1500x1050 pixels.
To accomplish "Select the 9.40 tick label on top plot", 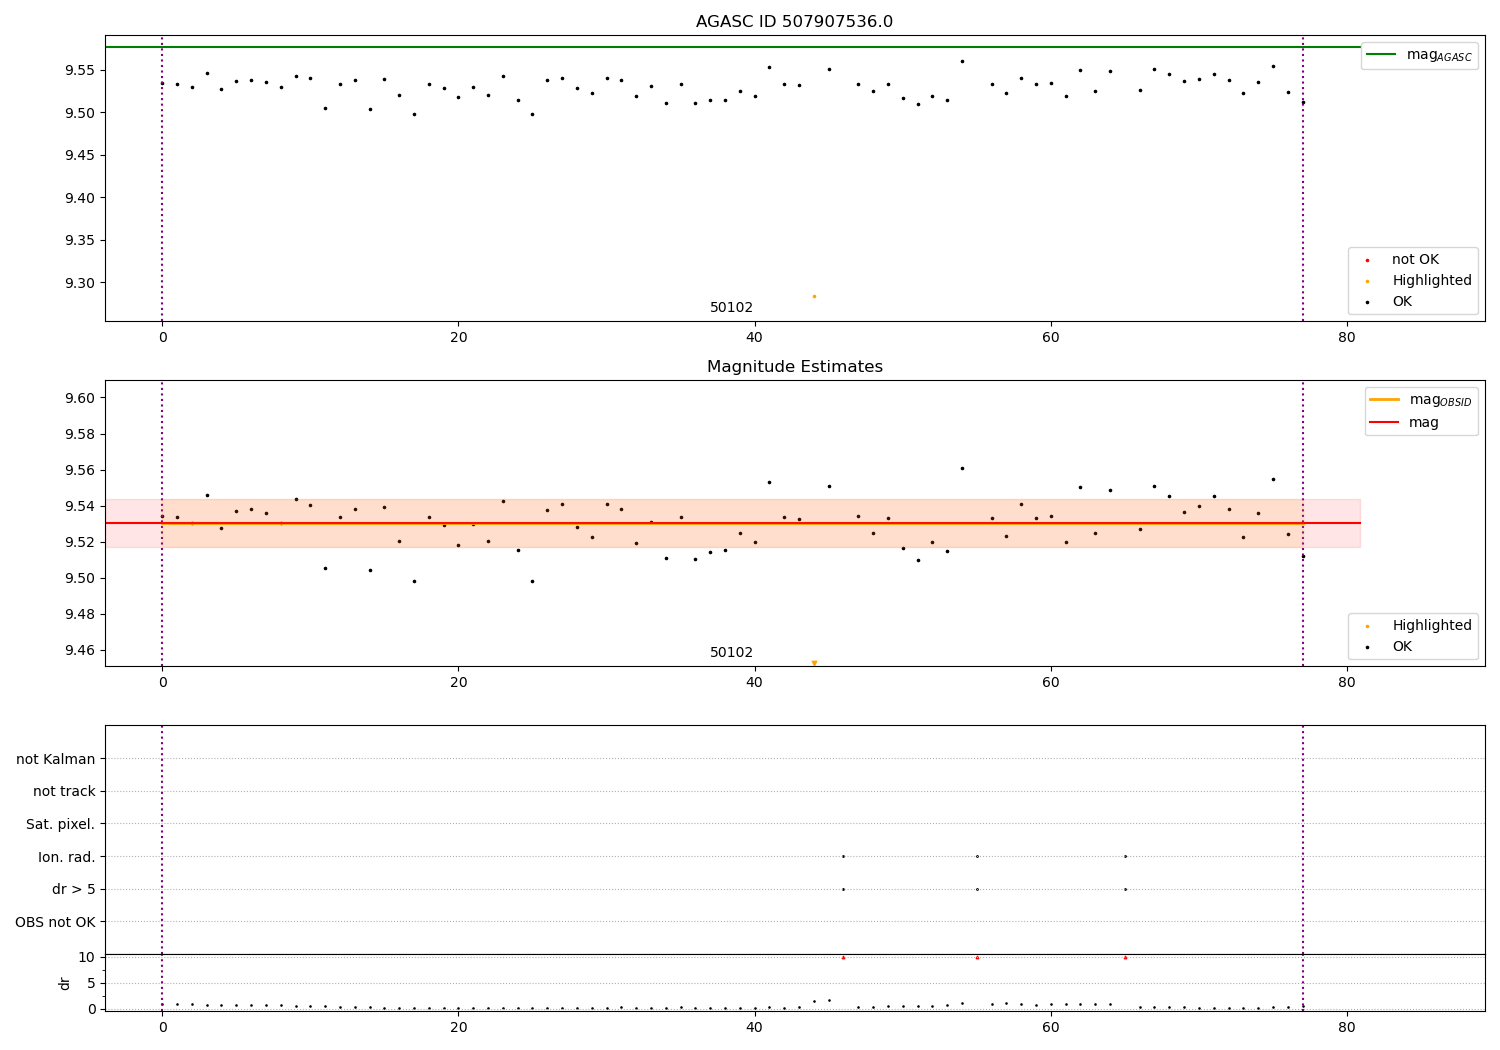I will pos(78,198).
